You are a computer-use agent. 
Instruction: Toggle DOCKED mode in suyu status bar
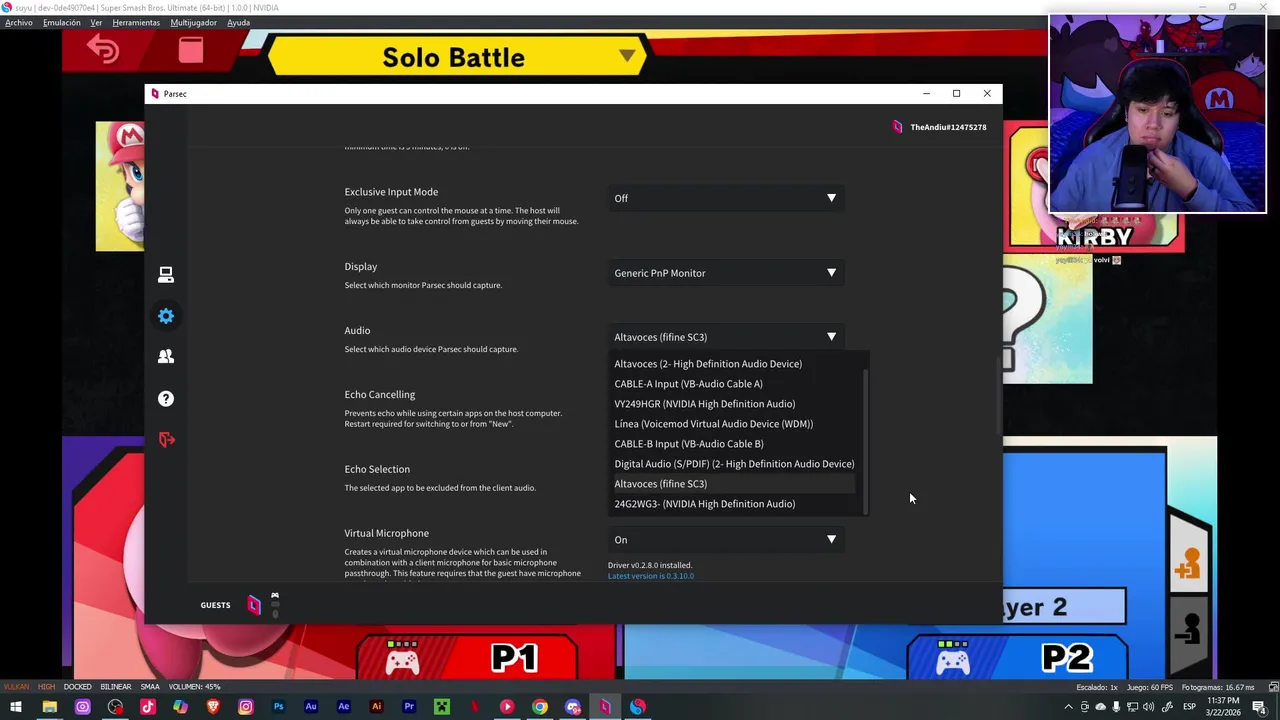(x=78, y=687)
